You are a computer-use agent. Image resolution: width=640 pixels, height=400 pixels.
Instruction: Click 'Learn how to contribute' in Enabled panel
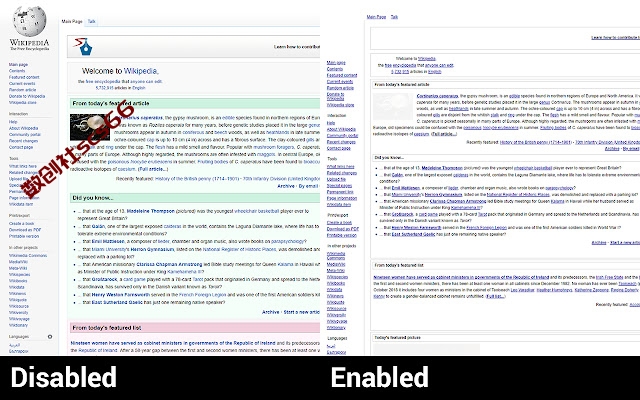click(x=616, y=38)
